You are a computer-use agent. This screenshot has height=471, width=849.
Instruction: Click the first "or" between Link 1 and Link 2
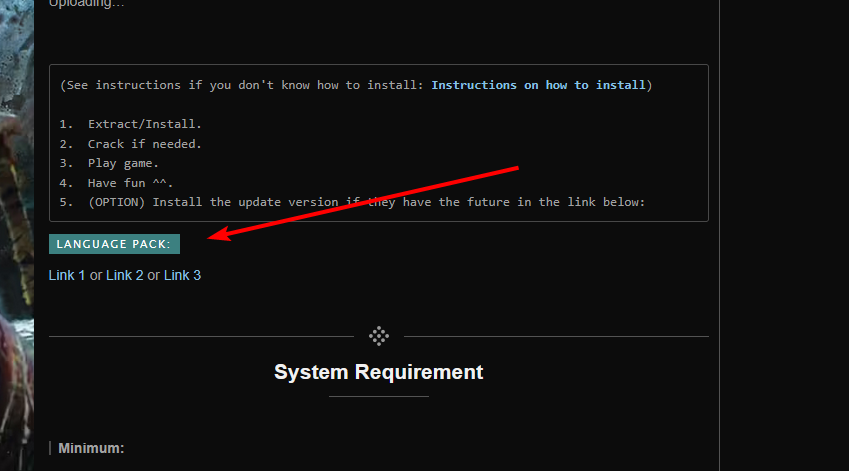tap(96, 275)
